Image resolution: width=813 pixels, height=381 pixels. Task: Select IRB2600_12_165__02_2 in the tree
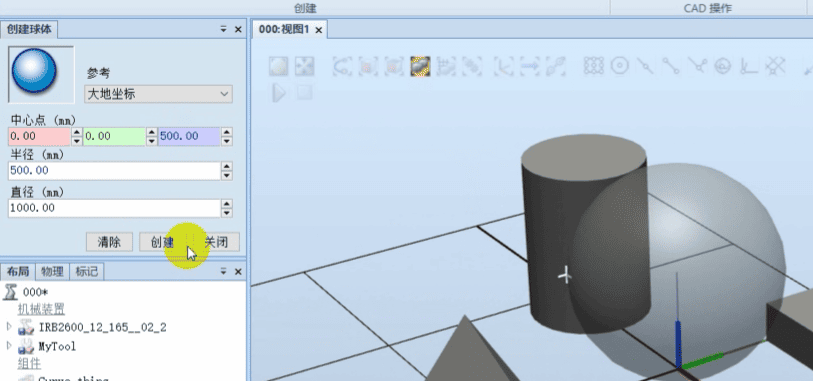coord(103,328)
